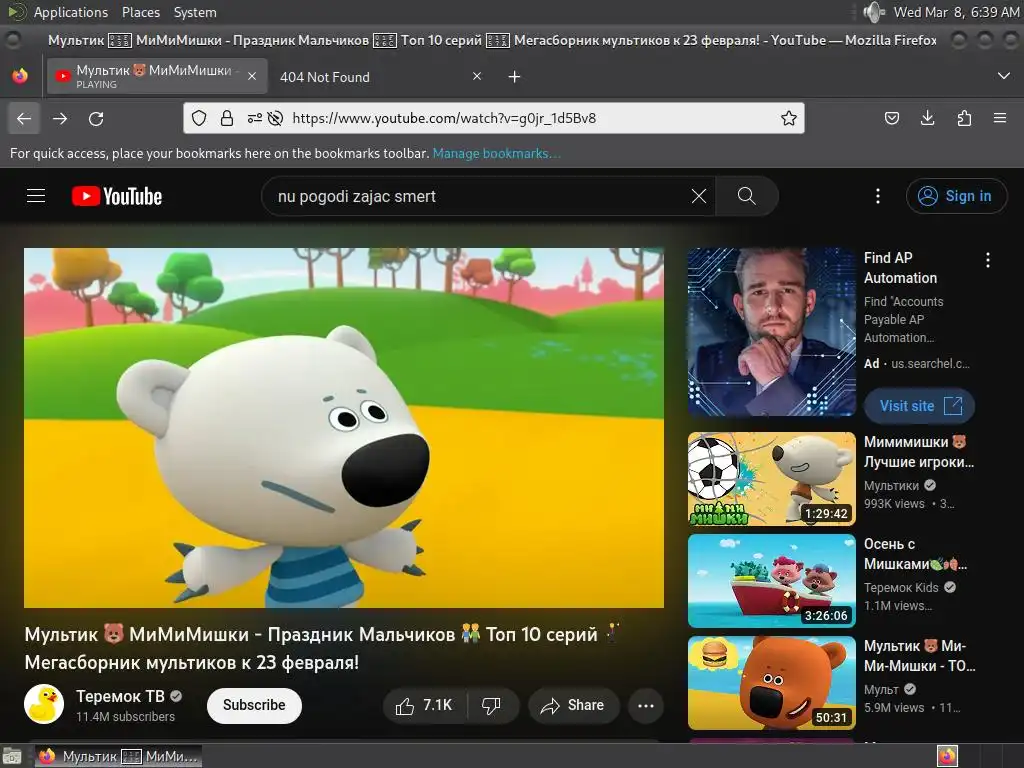Click the date and time clock
Screen dimensions: 1024x768
pyautogui.click(x=955, y=12)
